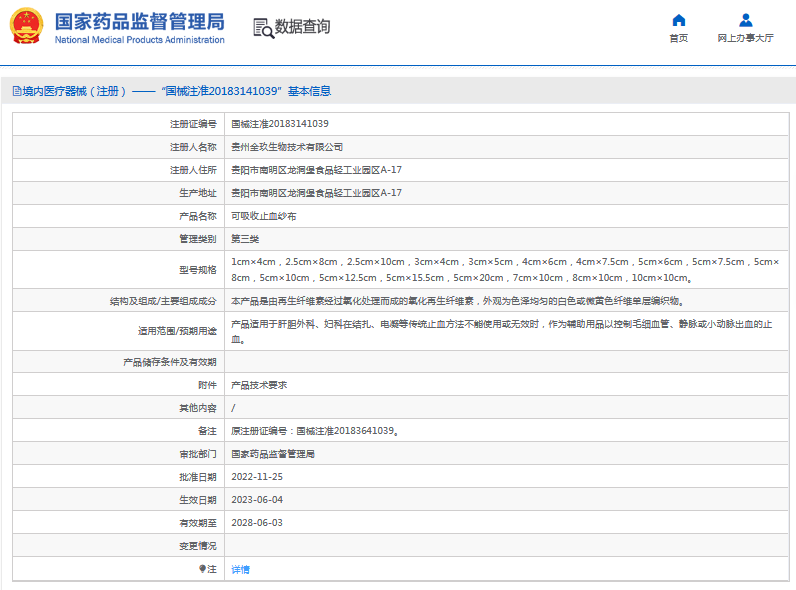Open the 详情 link
Screen dimensions: 796x590
click(240, 570)
